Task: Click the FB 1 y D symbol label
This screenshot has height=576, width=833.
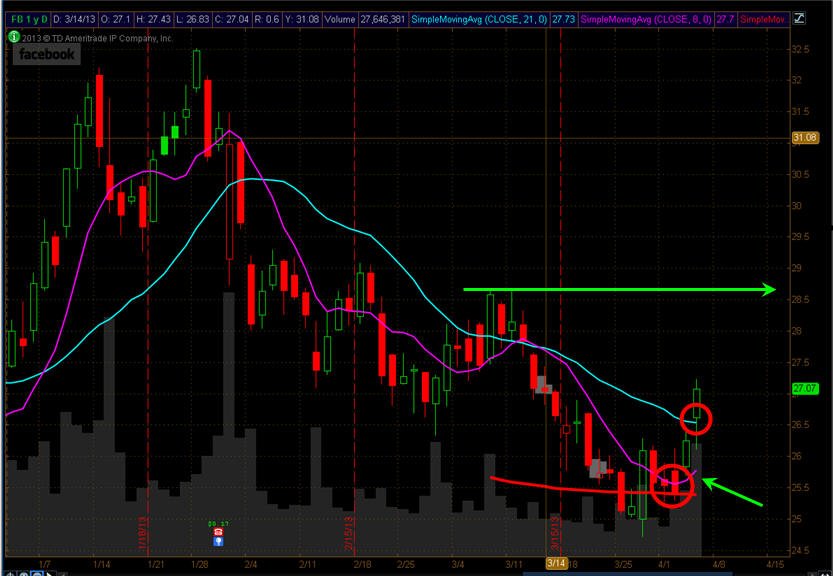Action: (x=29, y=19)
